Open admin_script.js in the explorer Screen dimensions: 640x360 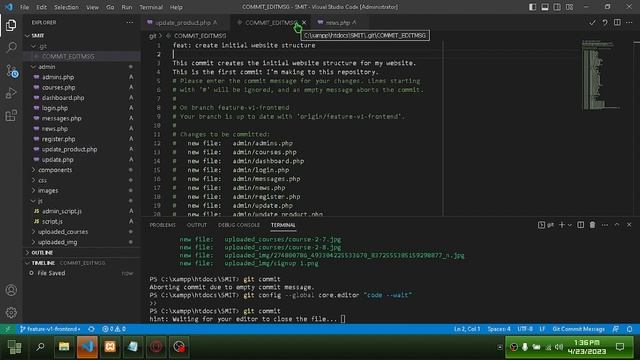point(82,211)
